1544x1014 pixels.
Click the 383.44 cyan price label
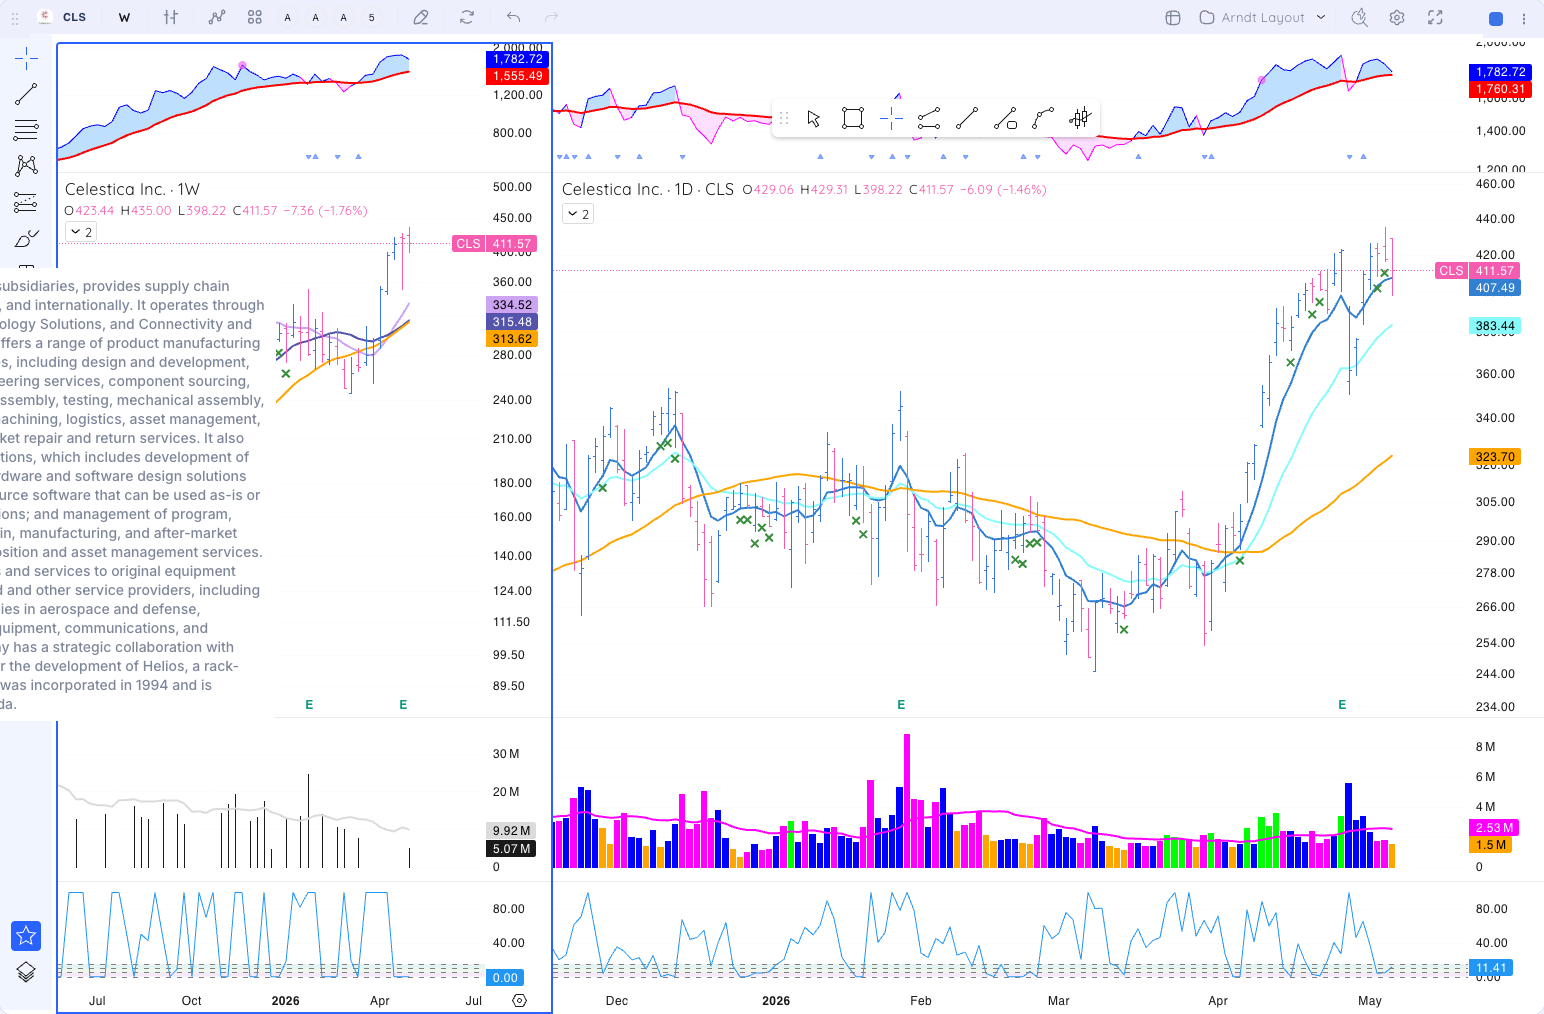tap(1495, 326)
